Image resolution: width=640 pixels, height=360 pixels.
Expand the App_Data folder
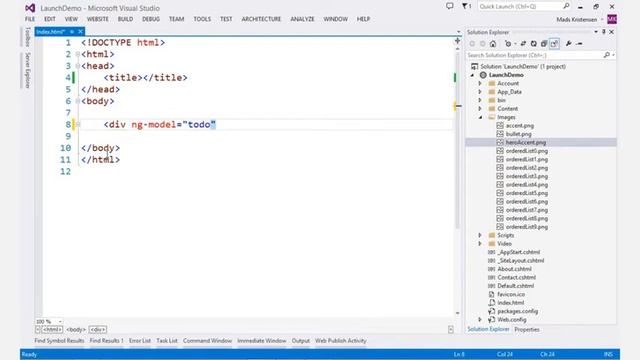(480, 92)
